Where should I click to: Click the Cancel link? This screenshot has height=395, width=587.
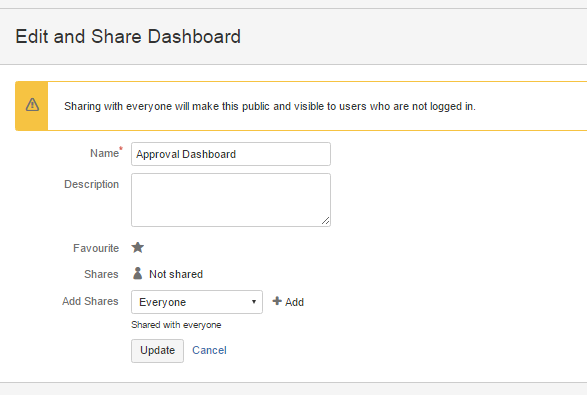(x=209, y=350)
